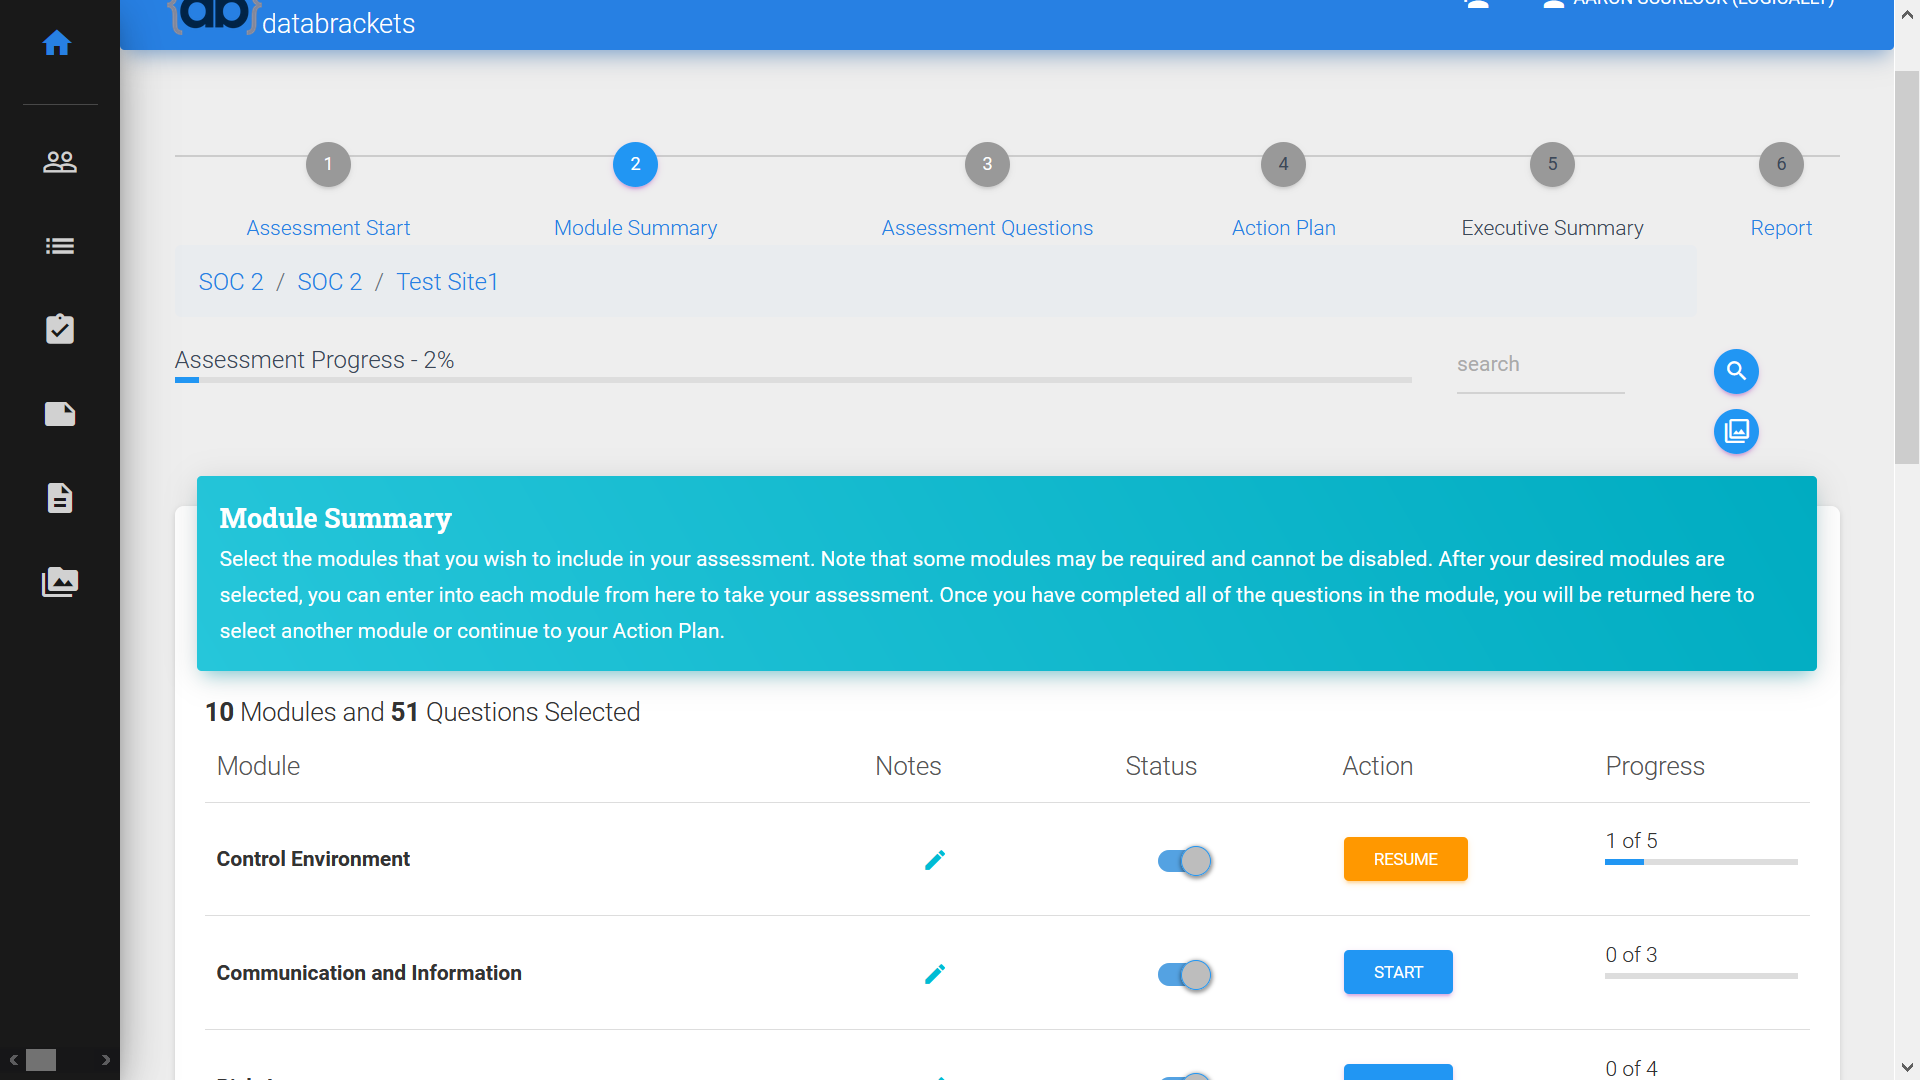Click the Communication and Information module name
This screenshot has width=1920, height=1080.
tap(369, 973)
